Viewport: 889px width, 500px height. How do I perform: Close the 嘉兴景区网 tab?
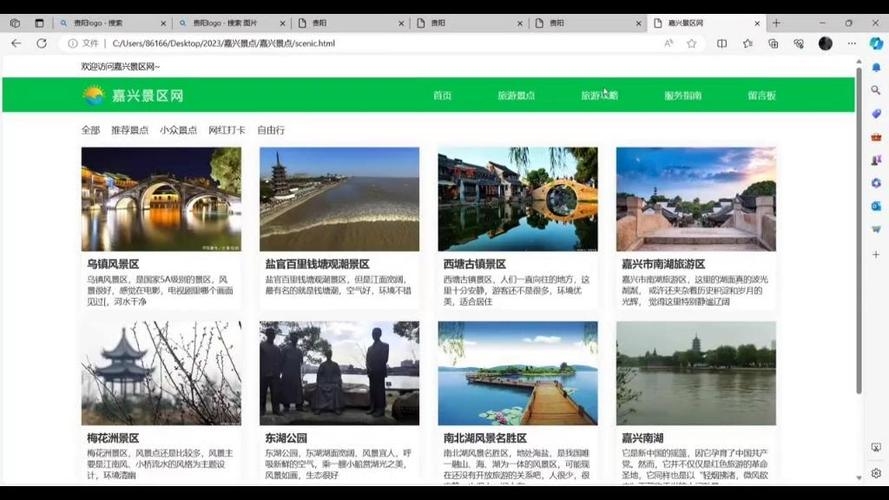757,23
